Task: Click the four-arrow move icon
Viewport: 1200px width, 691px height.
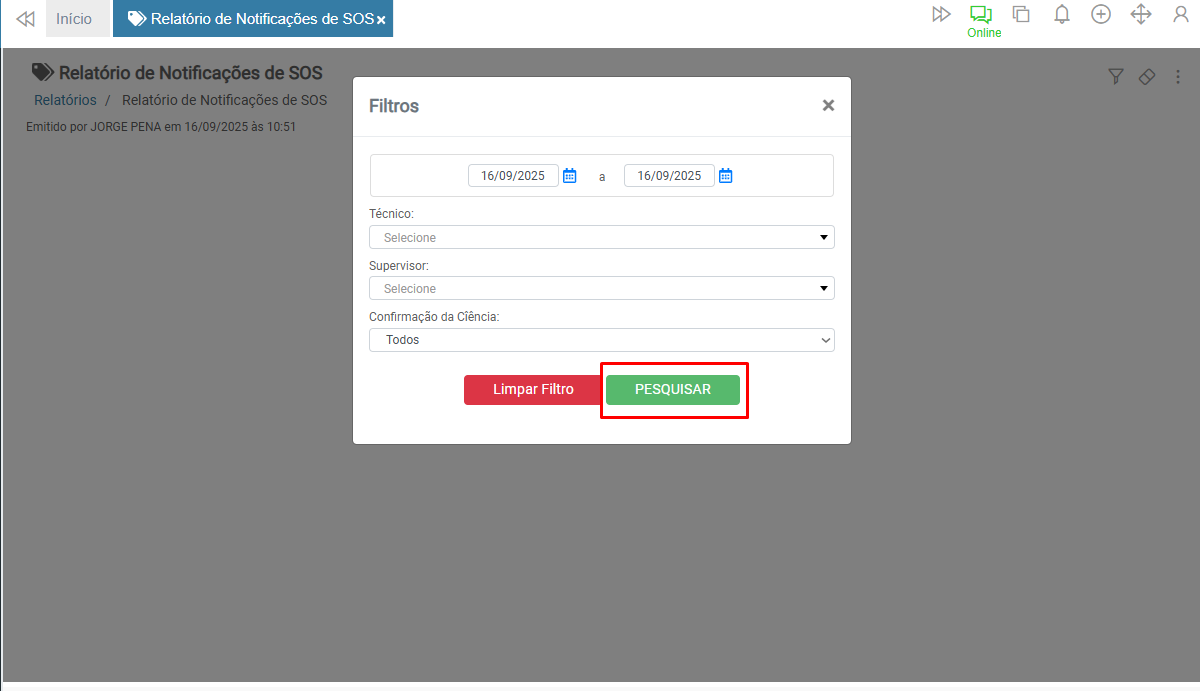Action: click(1141, 14)
